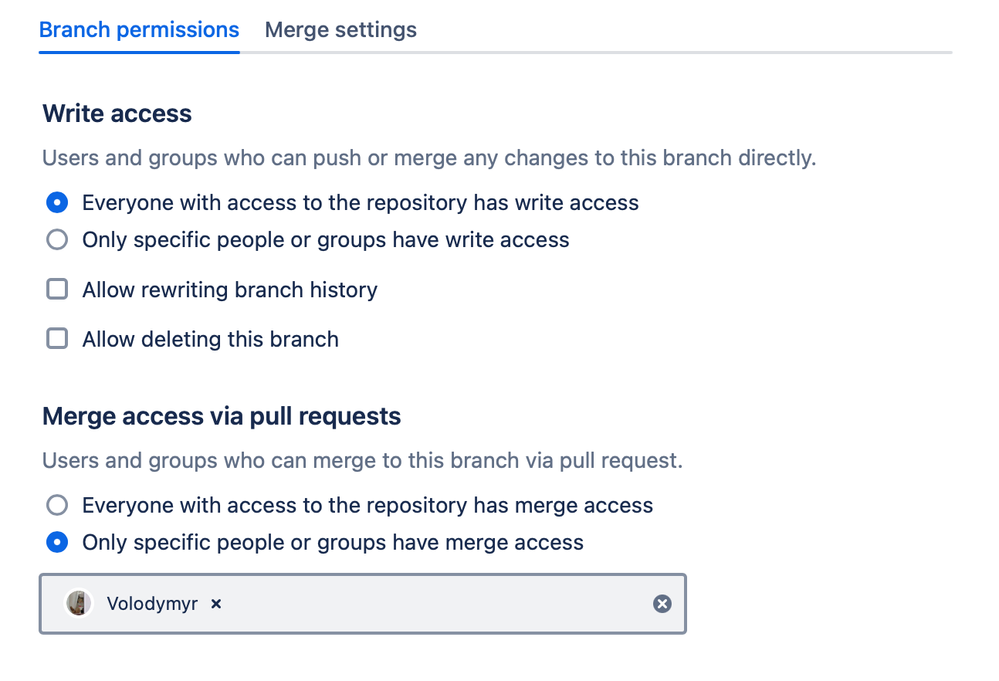
Task: Tick the Allow deleting this branch checkbox
Action: [x=58, y=339]
